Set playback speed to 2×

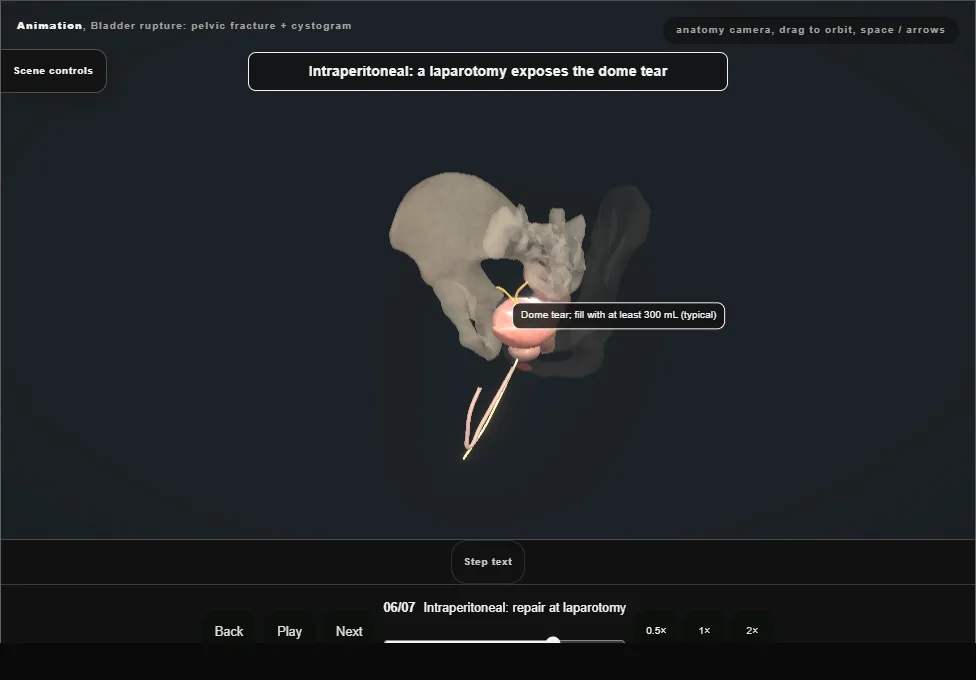pyautogui.click(x=752, y=630)
